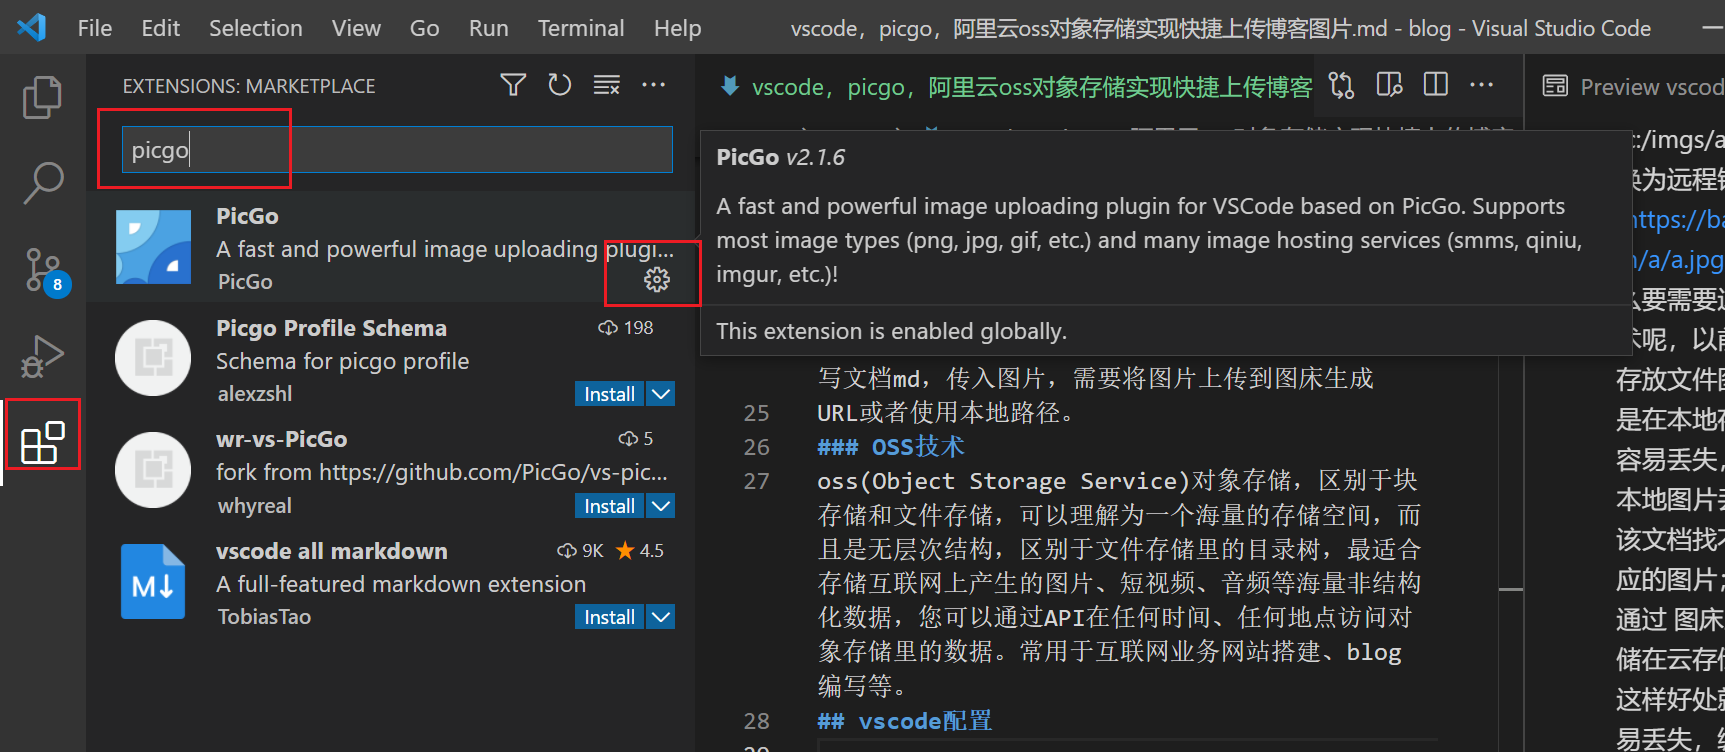Select the Extensions icon in the activity bar
The image size is (1725, 752).
coord(43,442)
